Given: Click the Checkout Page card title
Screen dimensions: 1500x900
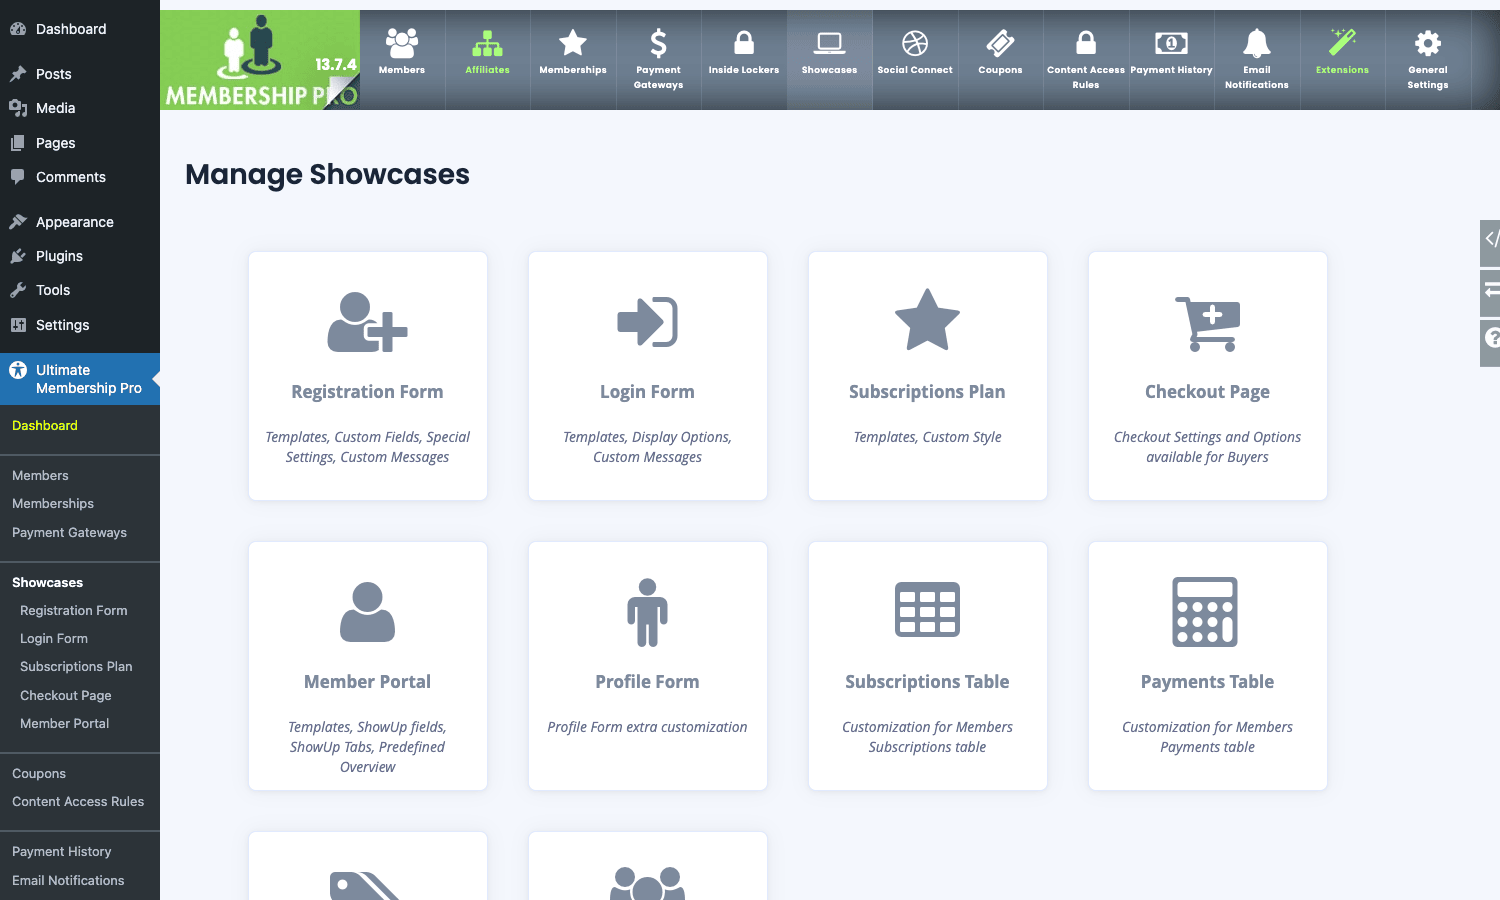Looking at the screenshot, I should point(1207,392).
